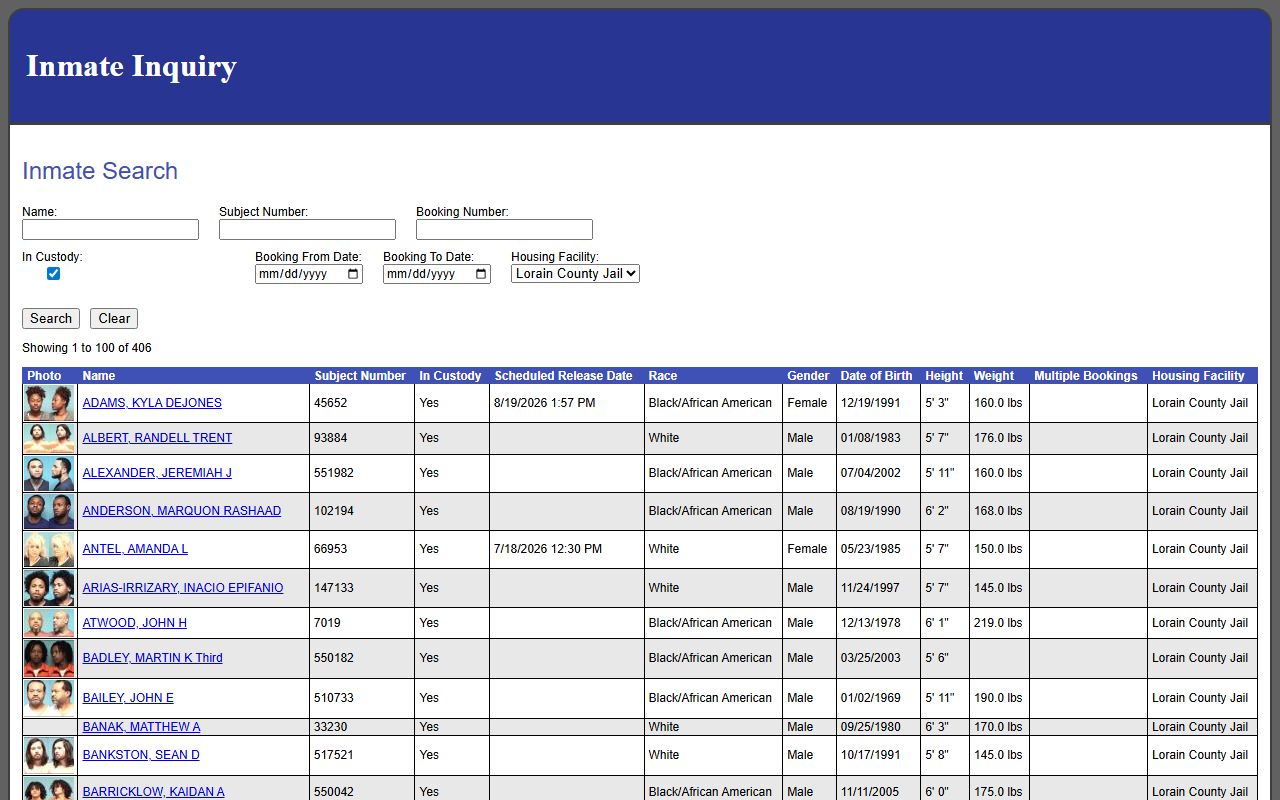The height and width of the screenshot is (800, 1280).
Task: Click the Weight column header
Action: click(994, 376)
